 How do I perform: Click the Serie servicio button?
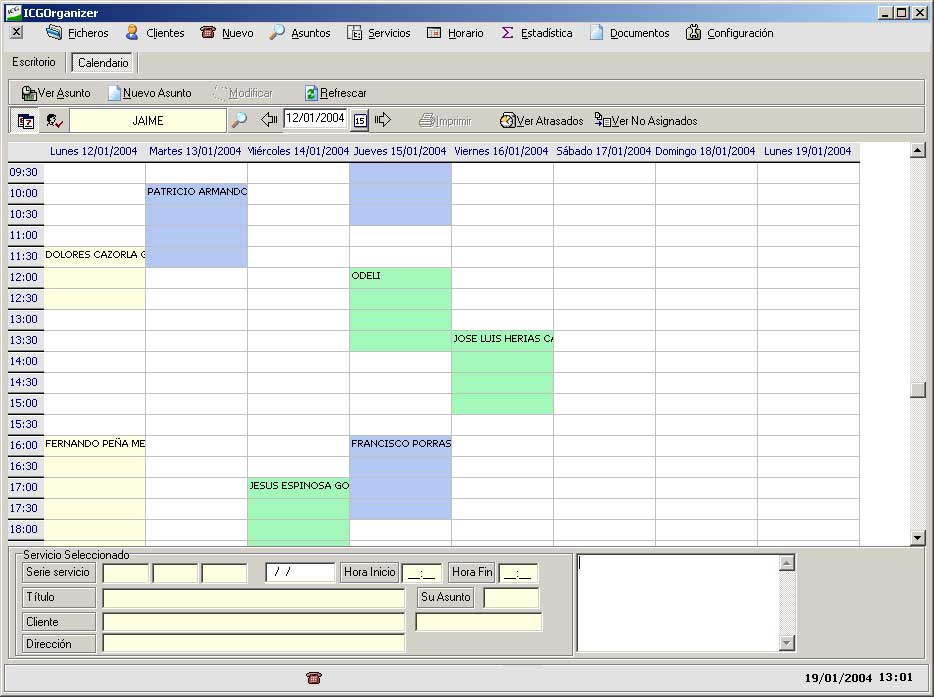point(59,573)
